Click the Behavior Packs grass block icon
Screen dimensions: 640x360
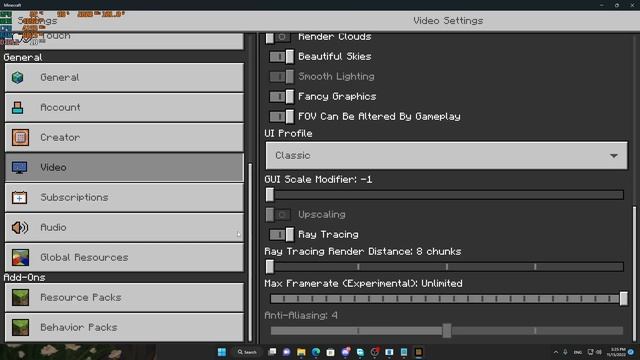20,327
